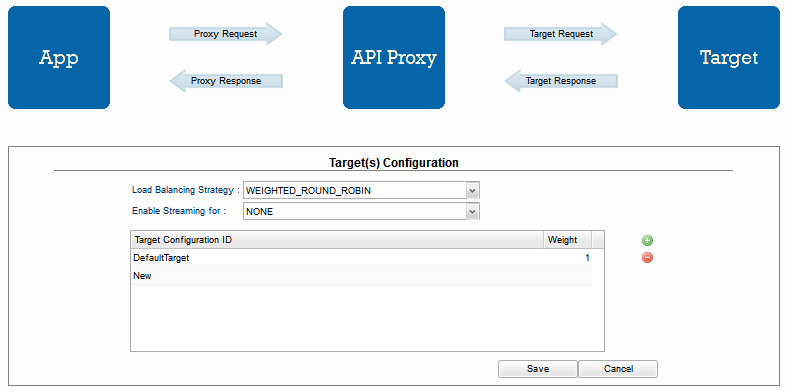787x391 pixels.
Task: Click the red remove target icon
Action: 647,258
